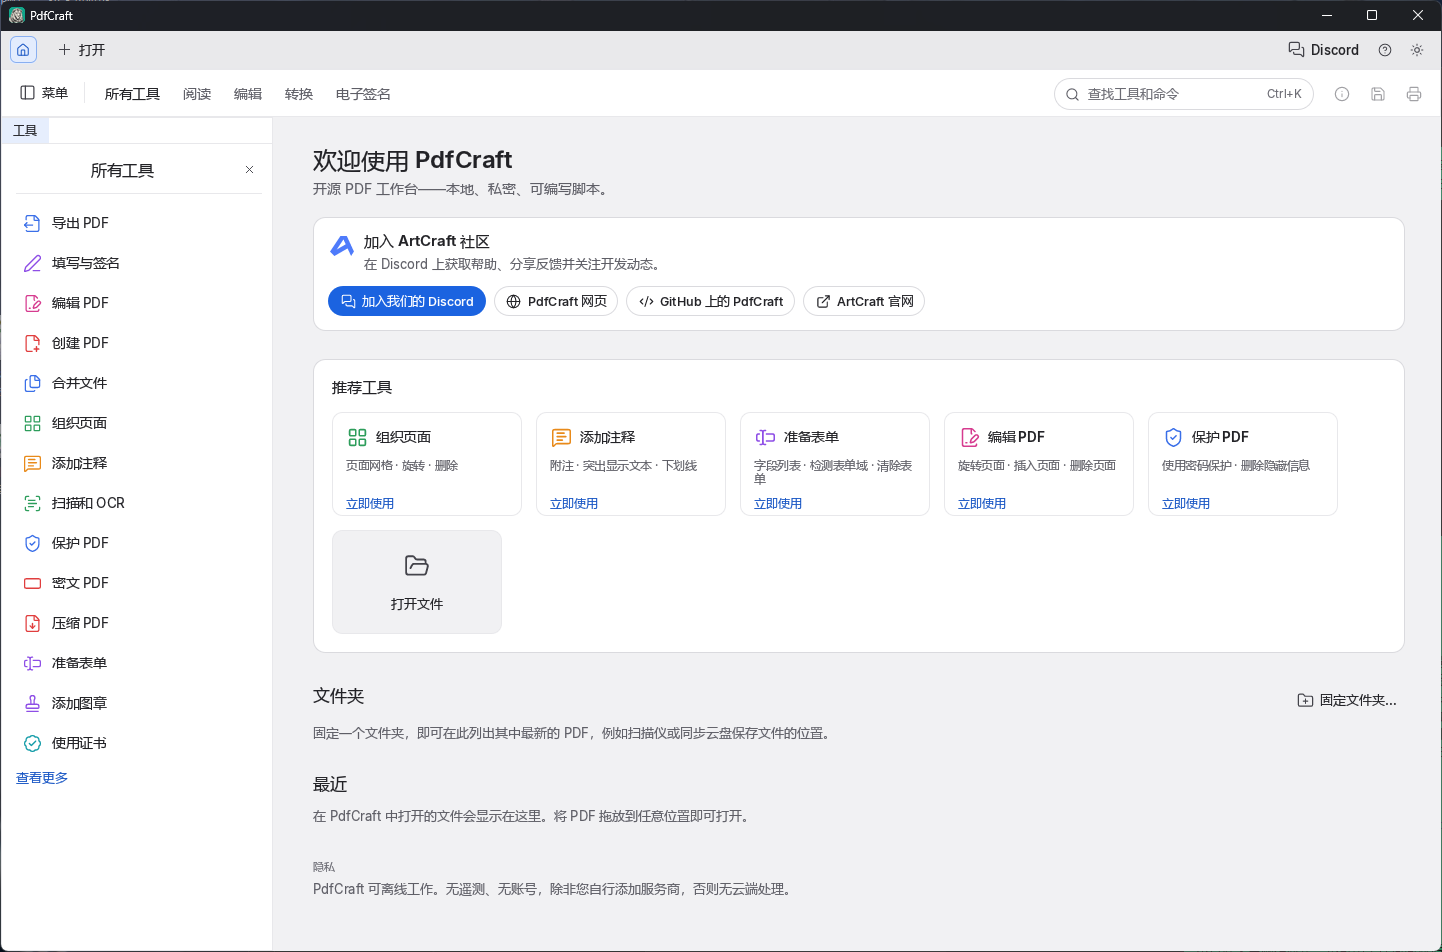Select 创建 PDF tool in sidebar
This screenshot has height=952, width=1442.
[x=138, y=343]
